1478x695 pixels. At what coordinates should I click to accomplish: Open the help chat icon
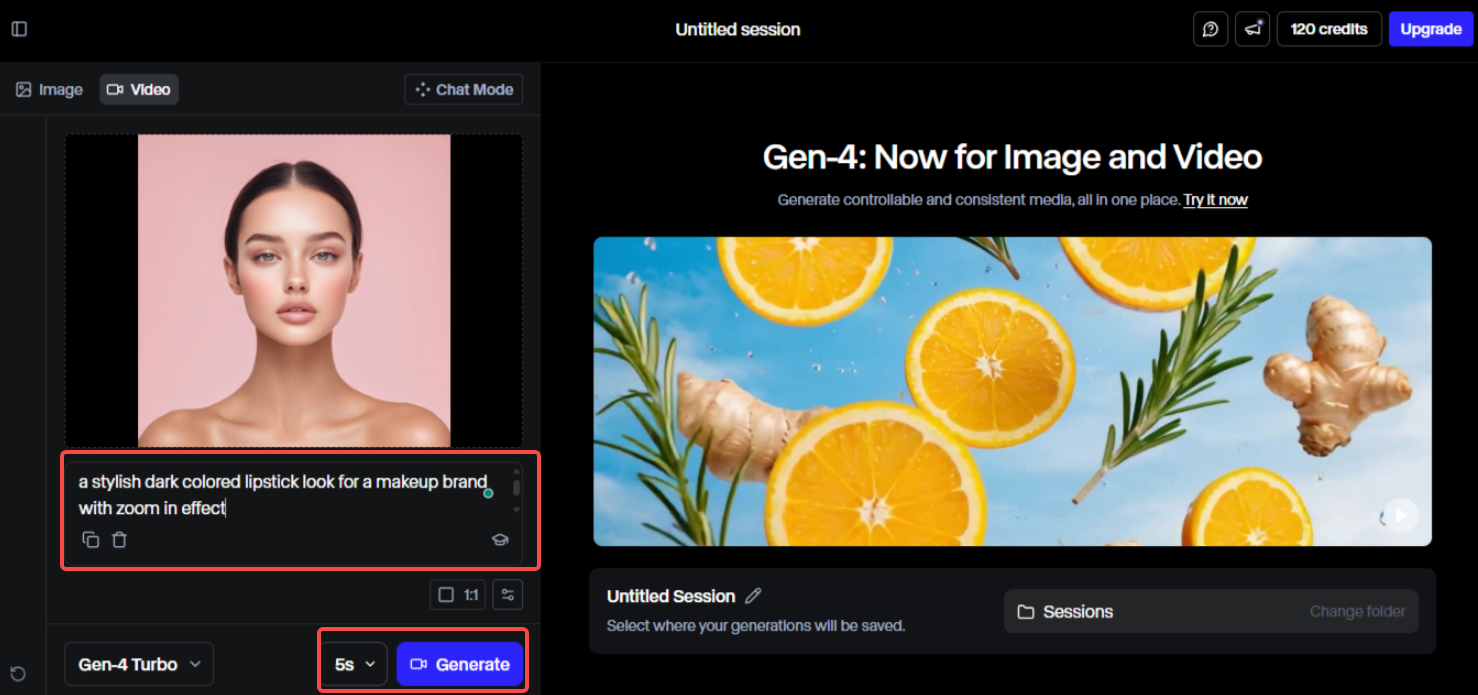pyautogui.click(x=1210, y=29)
